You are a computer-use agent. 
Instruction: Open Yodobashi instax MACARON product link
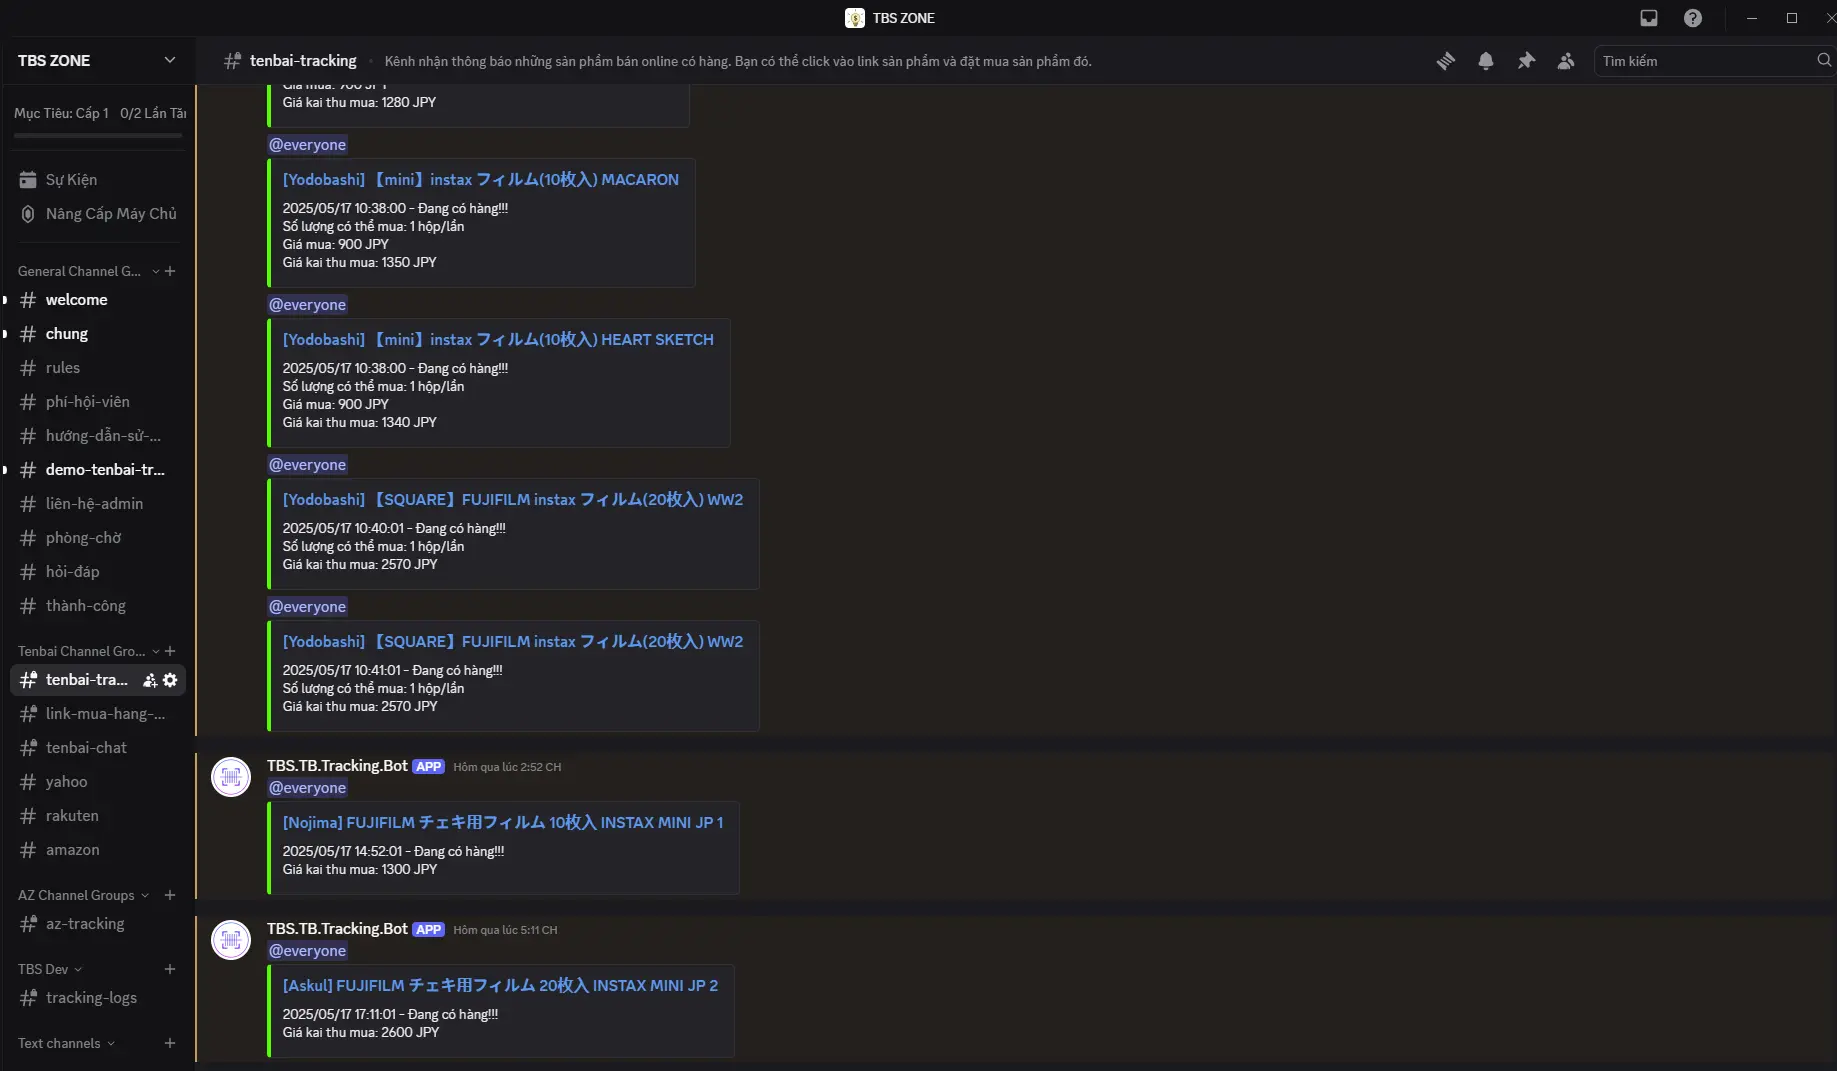(480, 180)
